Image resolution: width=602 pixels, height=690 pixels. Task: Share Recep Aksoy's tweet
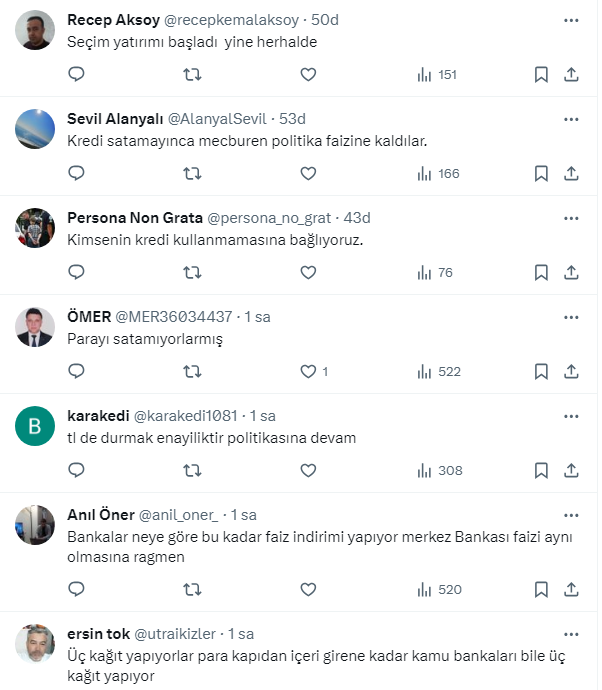point(571,74)
